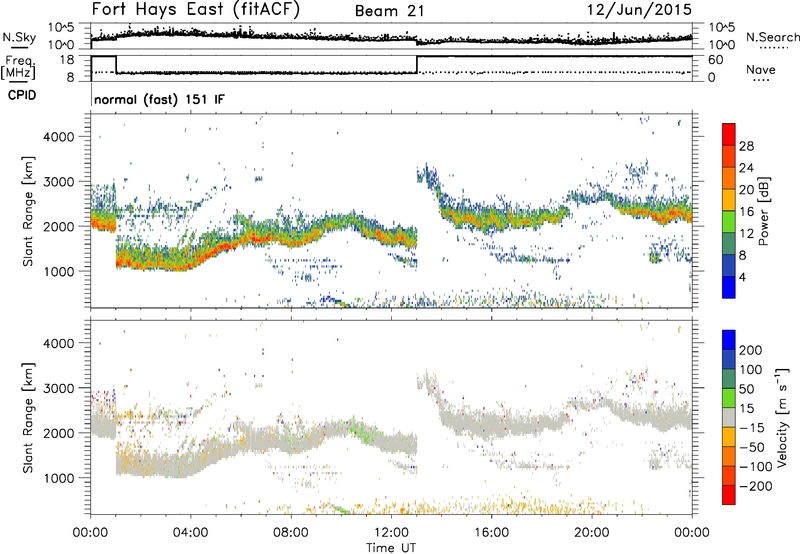Viewport: 800px width, 554px height.
Task: Click '1000' on the velocity panel axis
Action: (x=58, y=478)
